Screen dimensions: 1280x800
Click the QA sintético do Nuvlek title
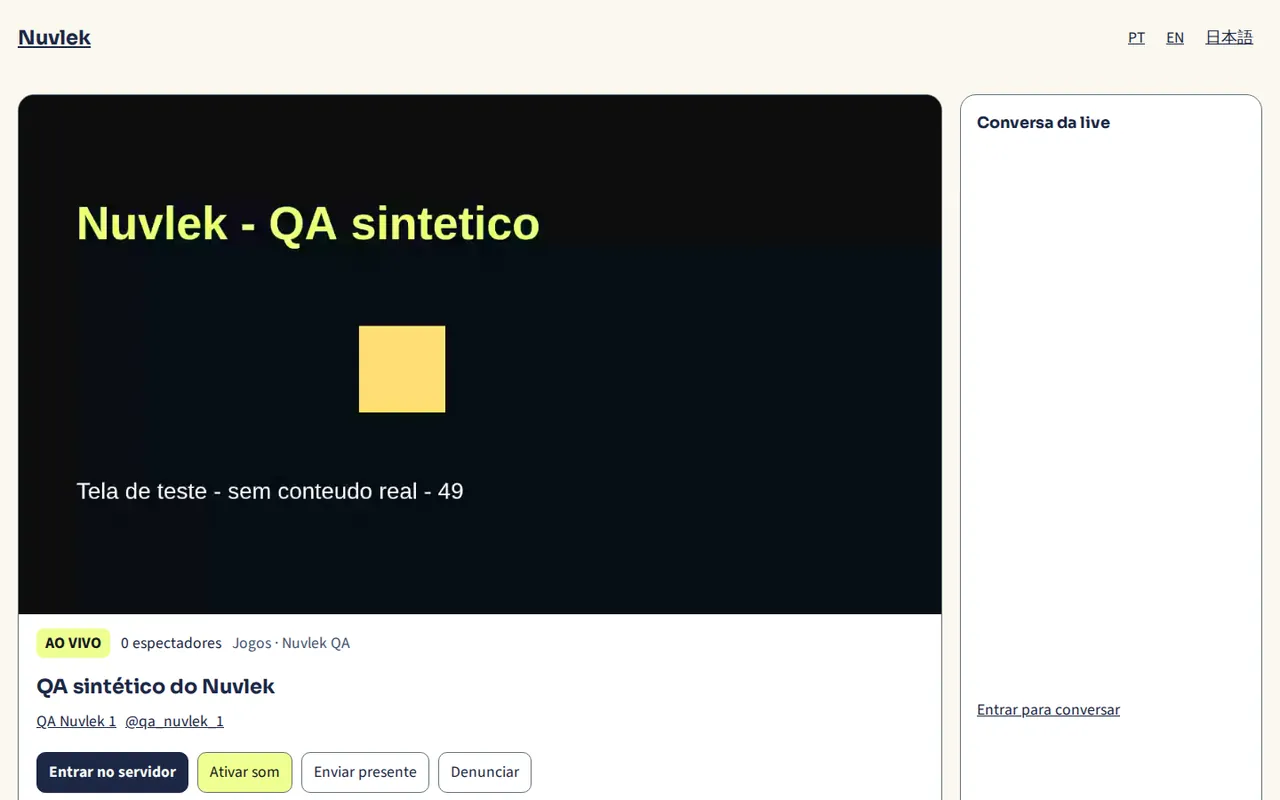[x=155, y=686]
